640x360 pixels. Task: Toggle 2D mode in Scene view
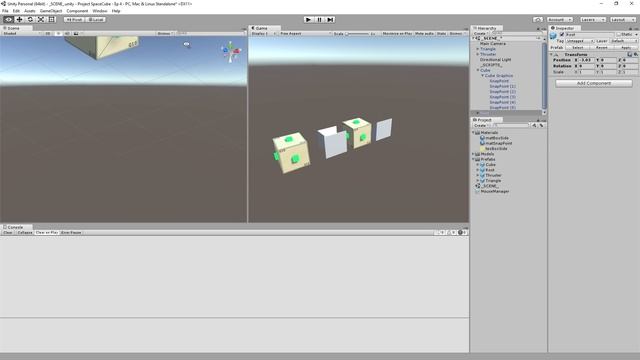(x=48, y=33)
